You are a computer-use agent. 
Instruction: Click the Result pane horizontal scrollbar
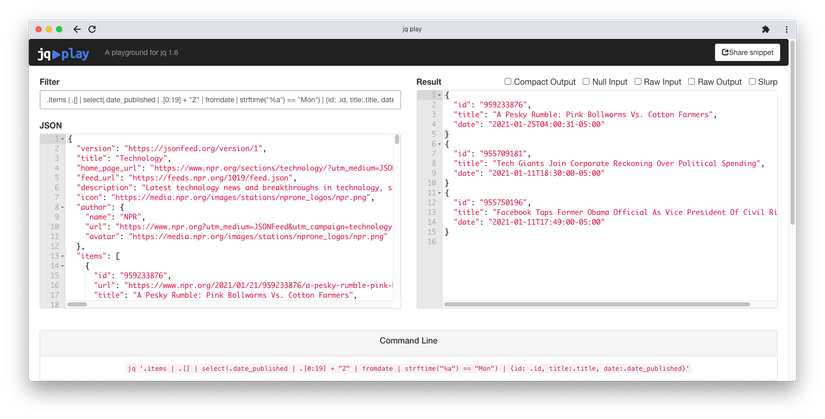click(597, 304)
